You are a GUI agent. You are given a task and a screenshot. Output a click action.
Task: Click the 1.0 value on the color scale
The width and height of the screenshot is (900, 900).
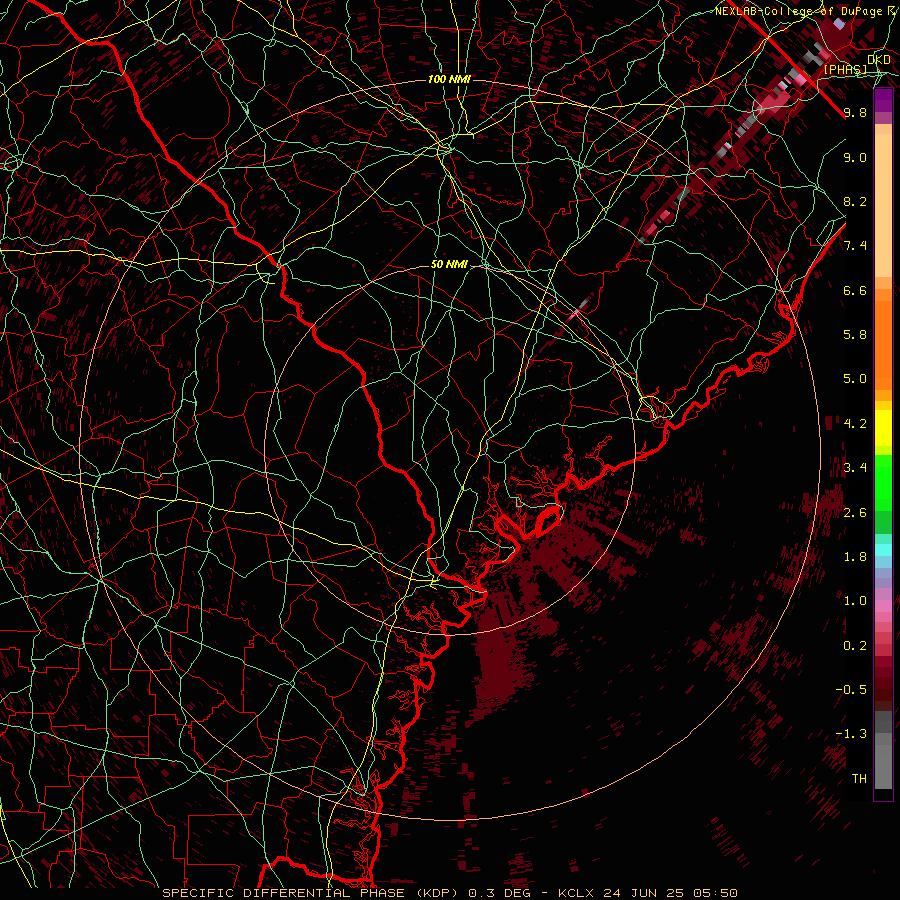855,601
